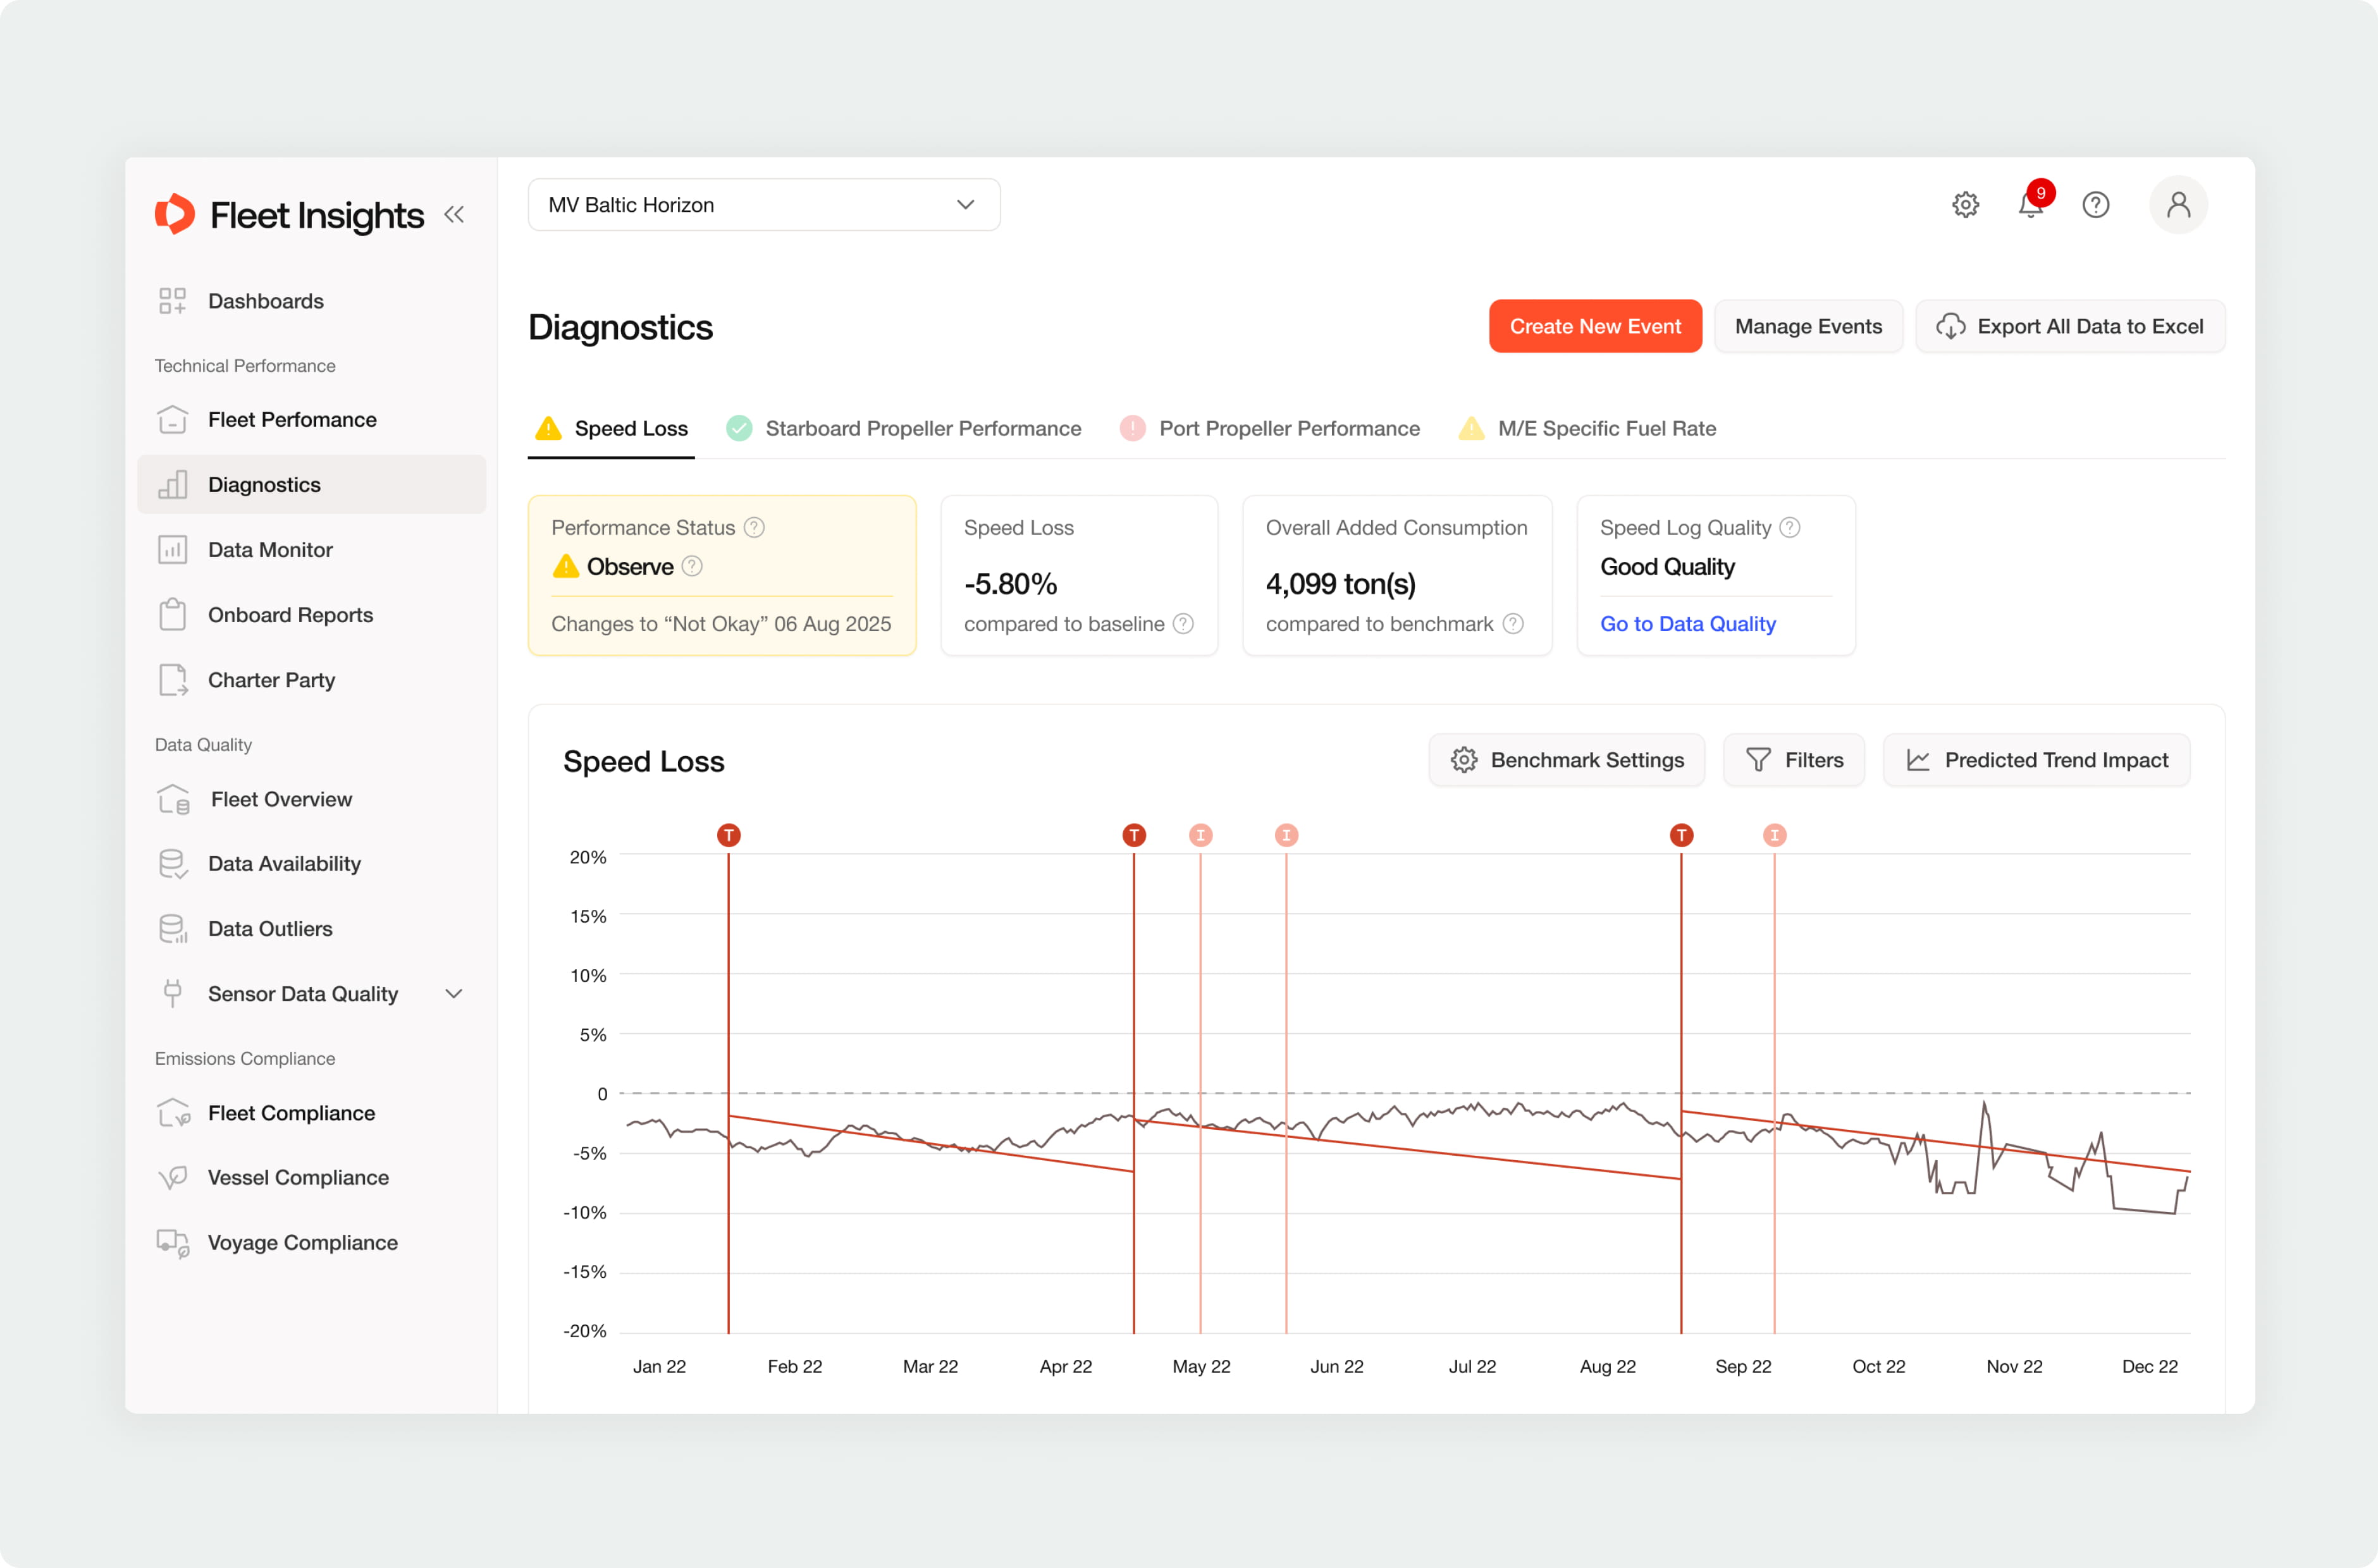Image resolution: width=2378 pixels, height=1568 pixels.
Task: Expand the Sensor Data Quality submenu chevron
Action: click(454, 994)
